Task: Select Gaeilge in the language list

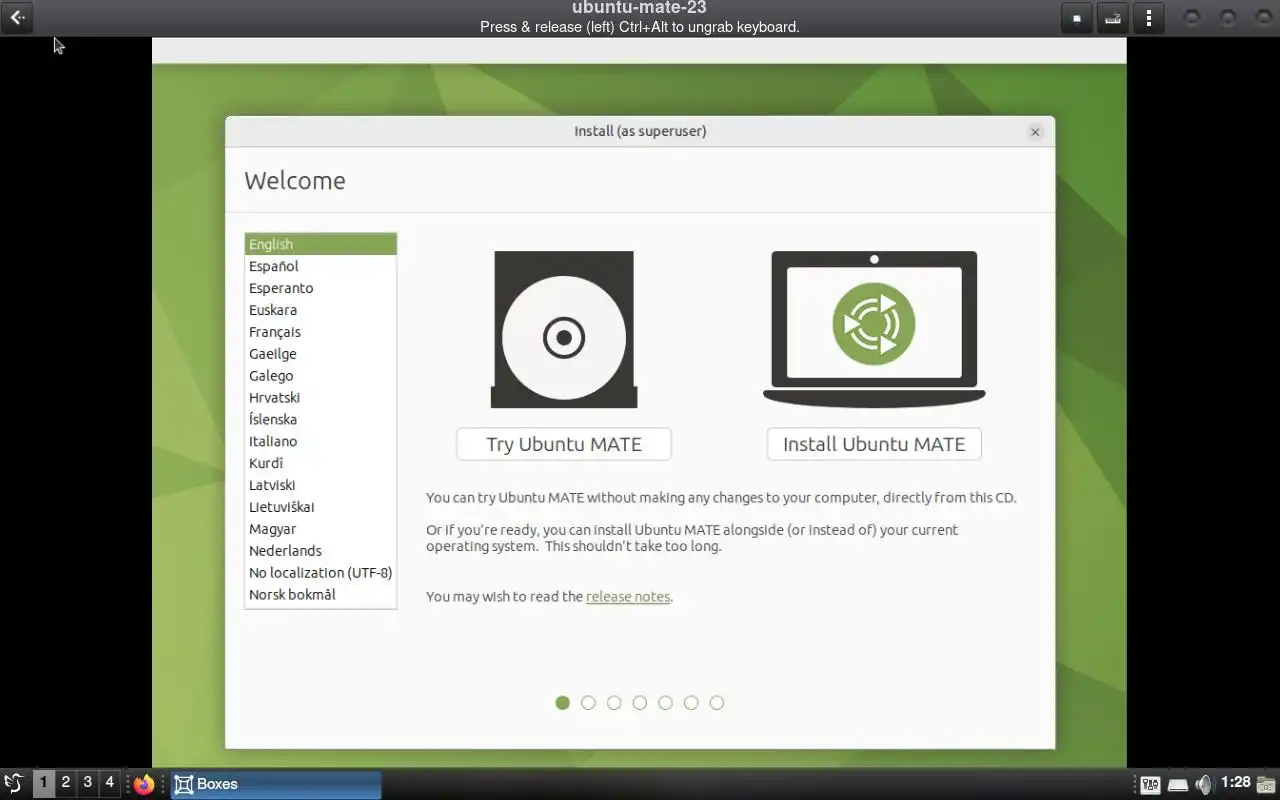Action: click(321, 354)
